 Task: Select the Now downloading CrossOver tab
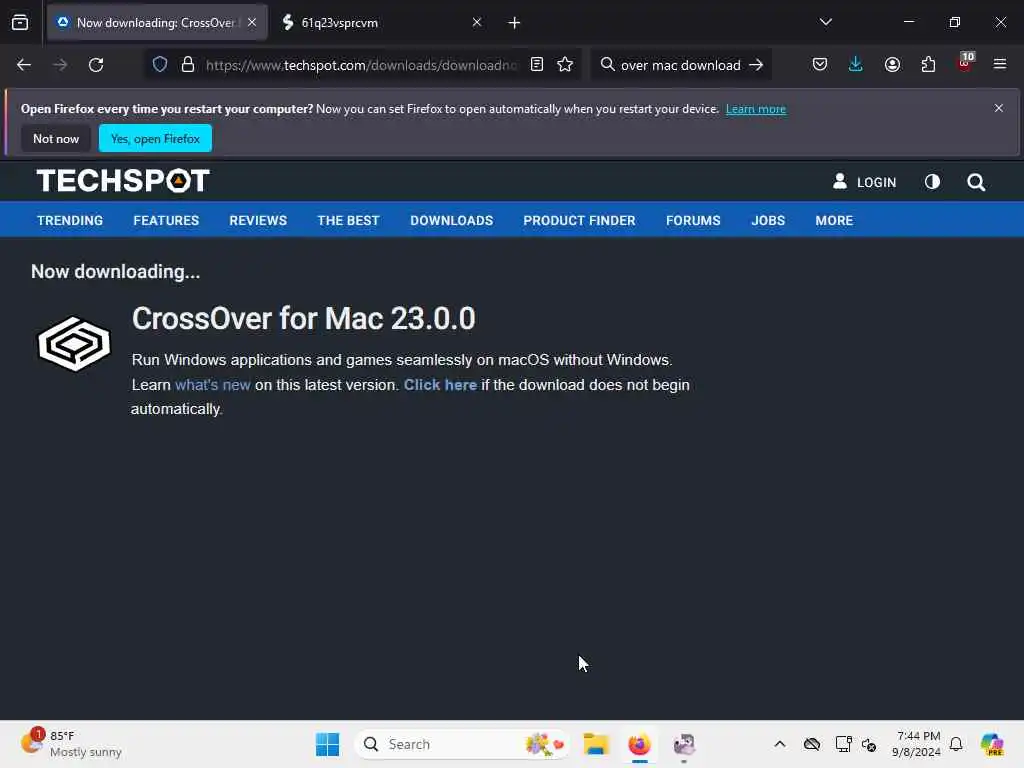[157, 23]
